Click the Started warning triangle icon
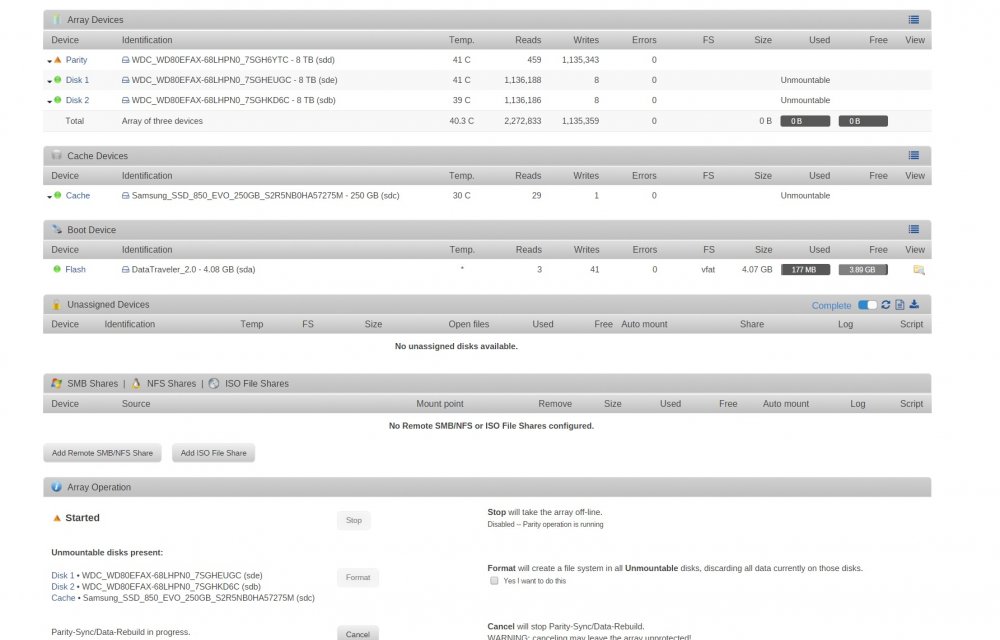The image size is (1000, 640). click(57, 518)
